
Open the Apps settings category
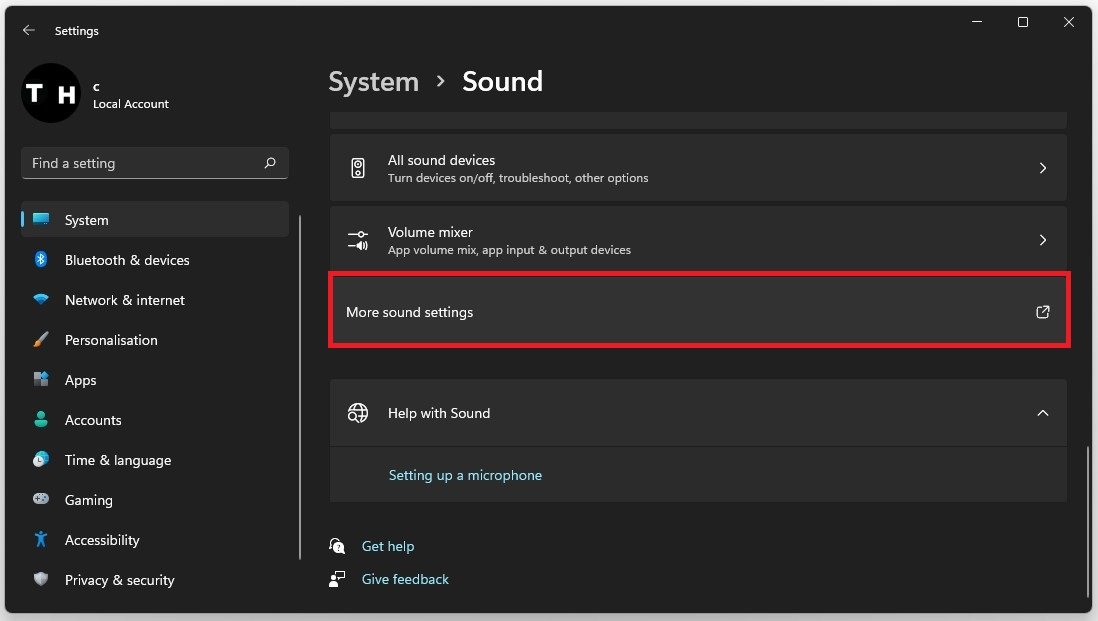tap(80, 380)
